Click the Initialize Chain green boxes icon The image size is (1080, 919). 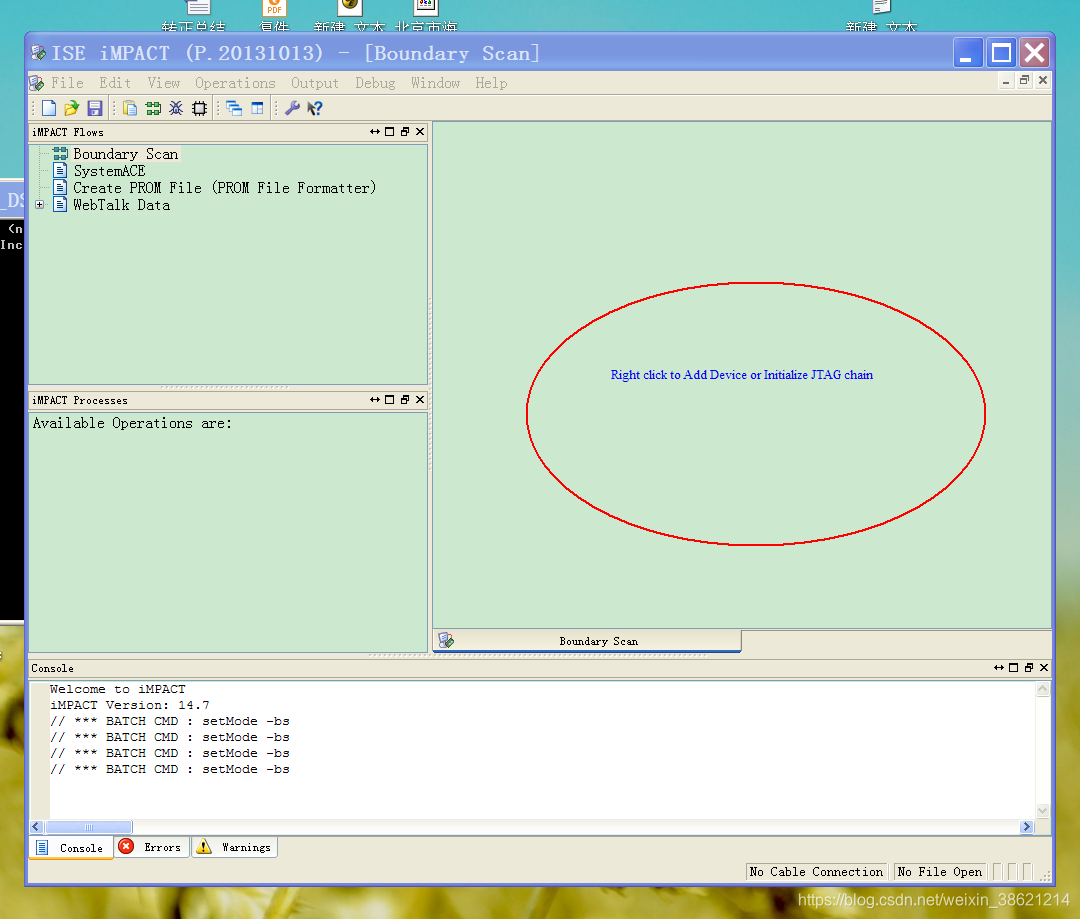coord(153,108)
